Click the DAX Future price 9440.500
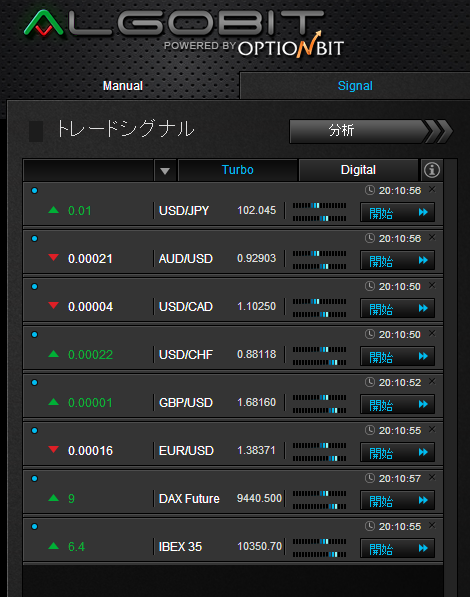 click(x=259, y=498)
